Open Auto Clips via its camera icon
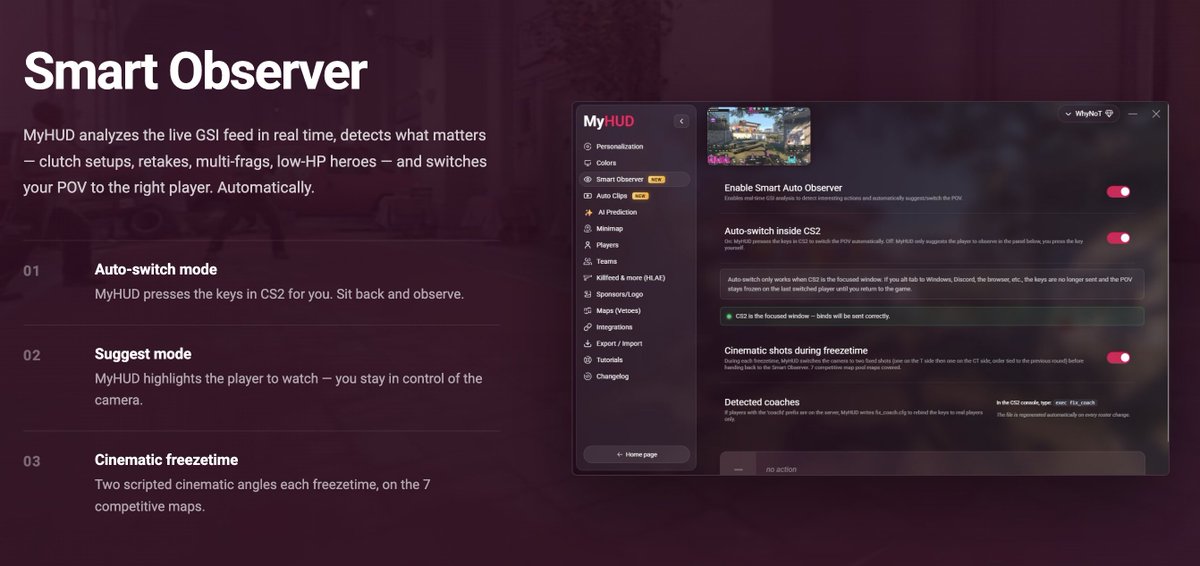Image resolution: width=1200 pixels, height=566 pixels. (x=588, y=196)
